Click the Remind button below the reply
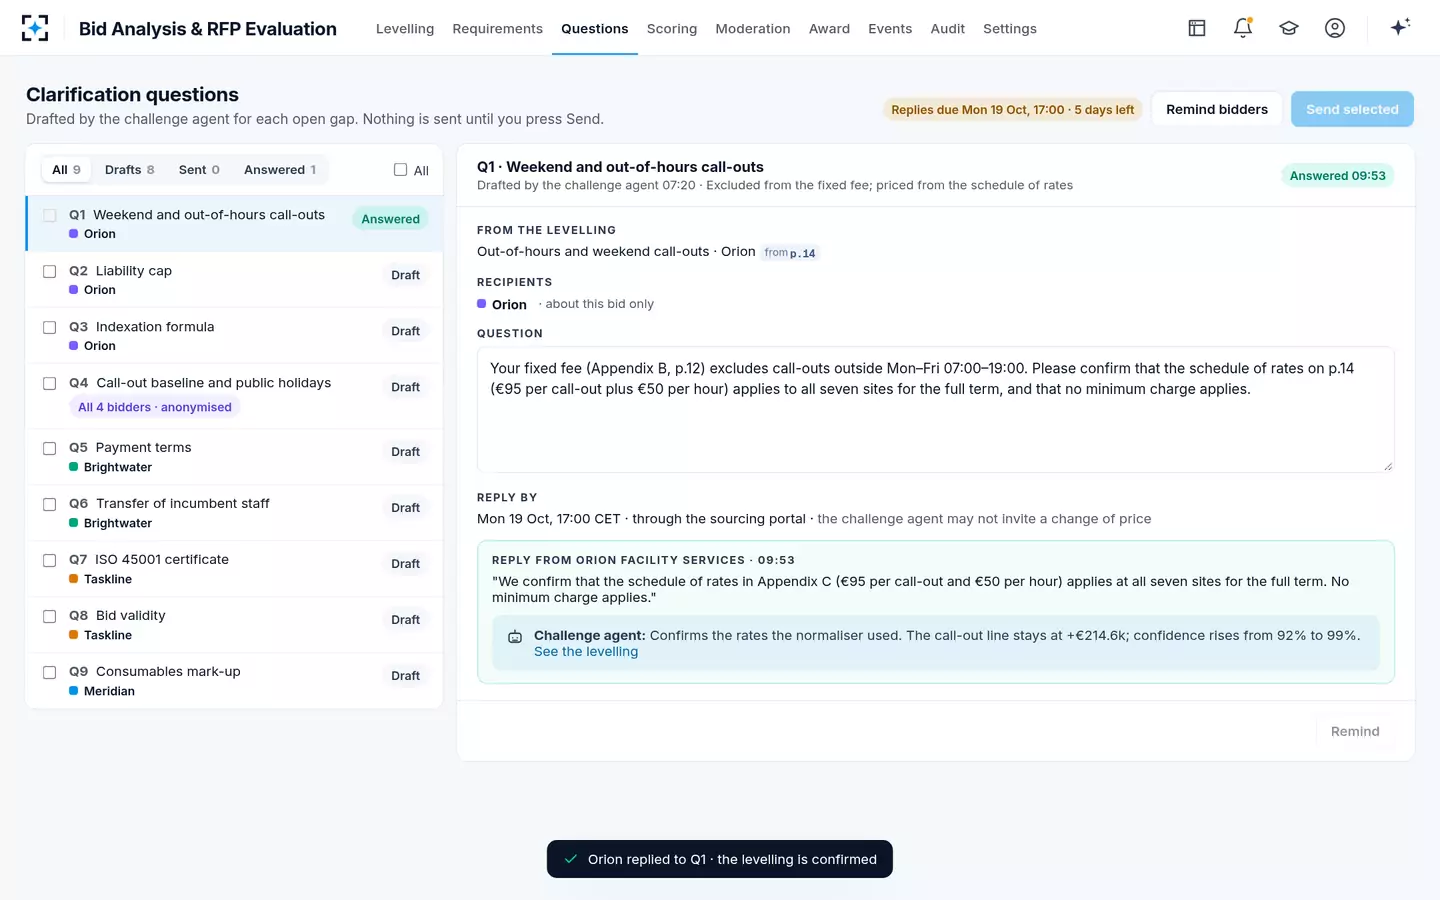Screen dimensions: 1440x900 [x=1355, y=731]
